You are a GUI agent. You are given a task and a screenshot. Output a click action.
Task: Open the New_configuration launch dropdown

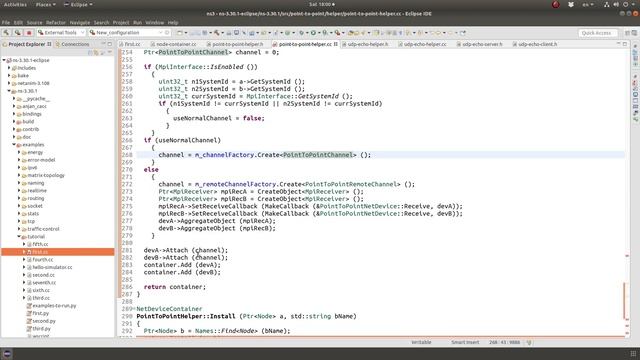click(160, 33)
